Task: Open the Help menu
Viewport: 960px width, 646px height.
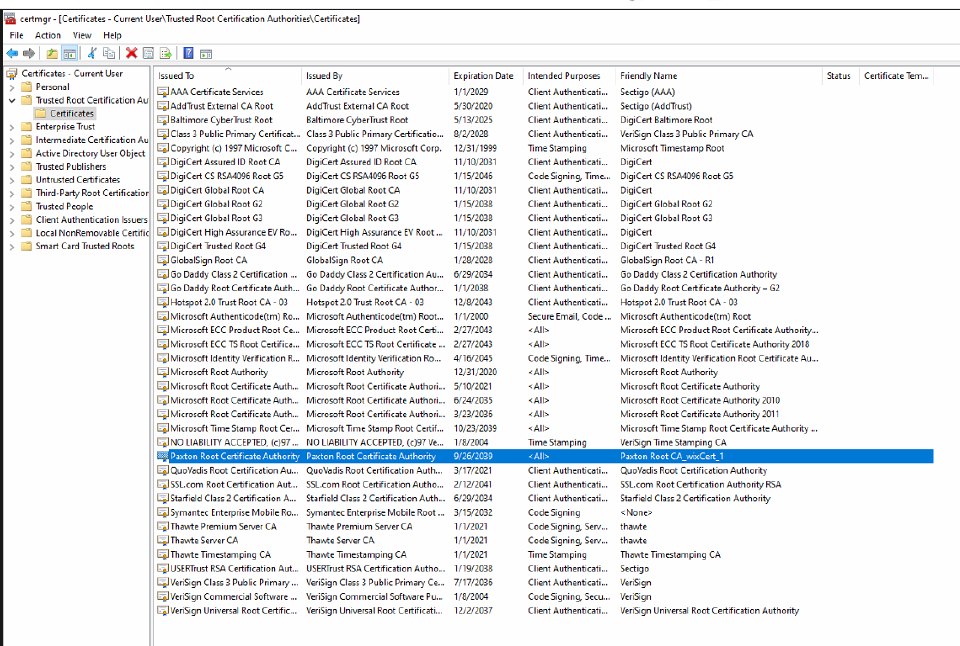Action: click(x=112, y=36)
